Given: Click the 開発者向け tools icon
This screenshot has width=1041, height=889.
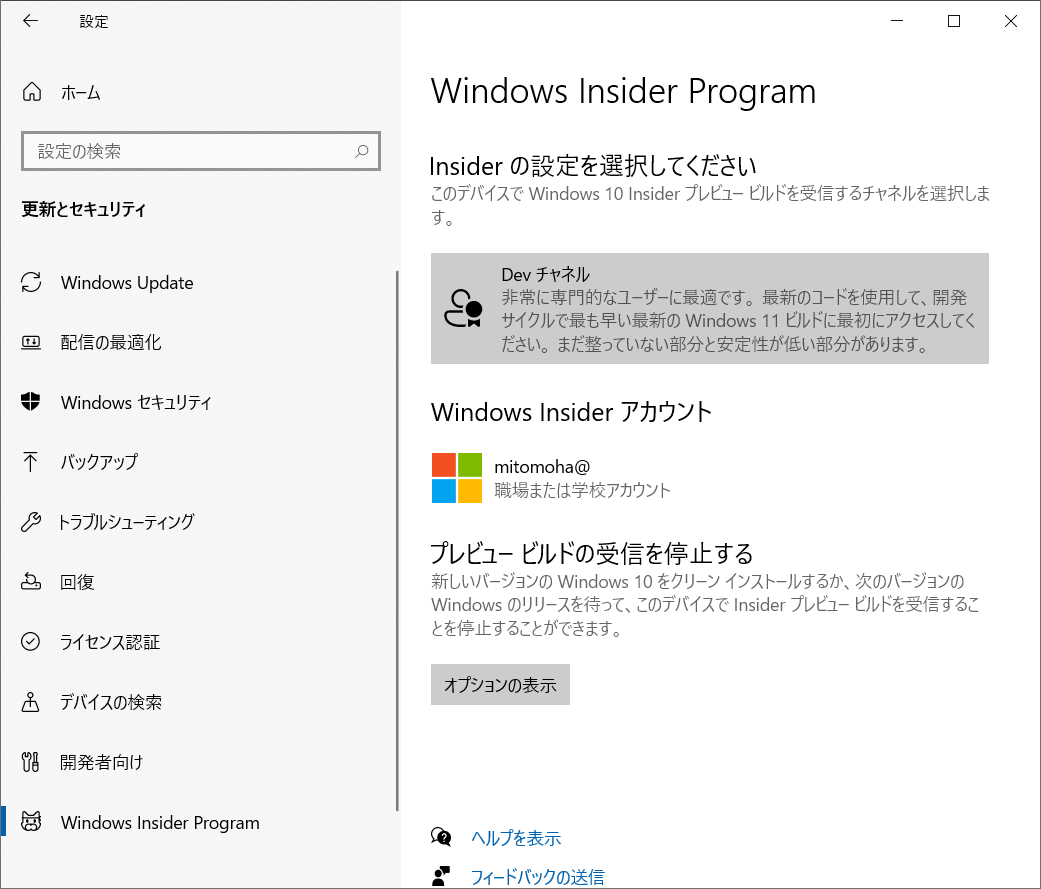Looking at the screenshot, I should pyautogui.click(x=31, y=762).
